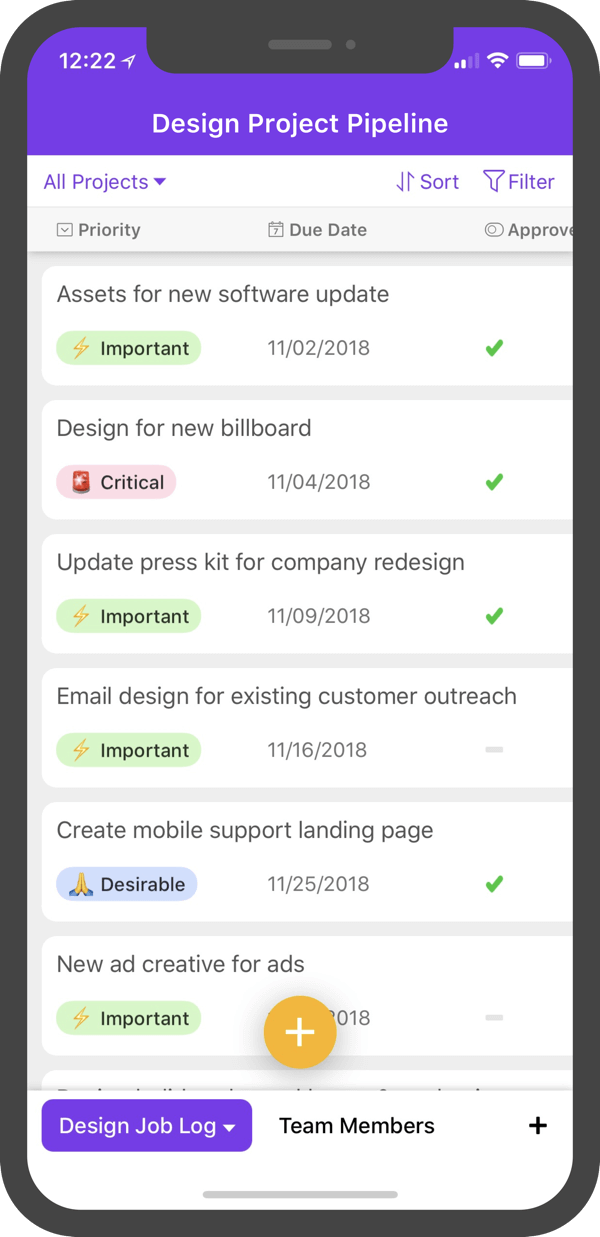Add a new table with plus icon
Viewport: 600px width, 1237px height.
537,1126
